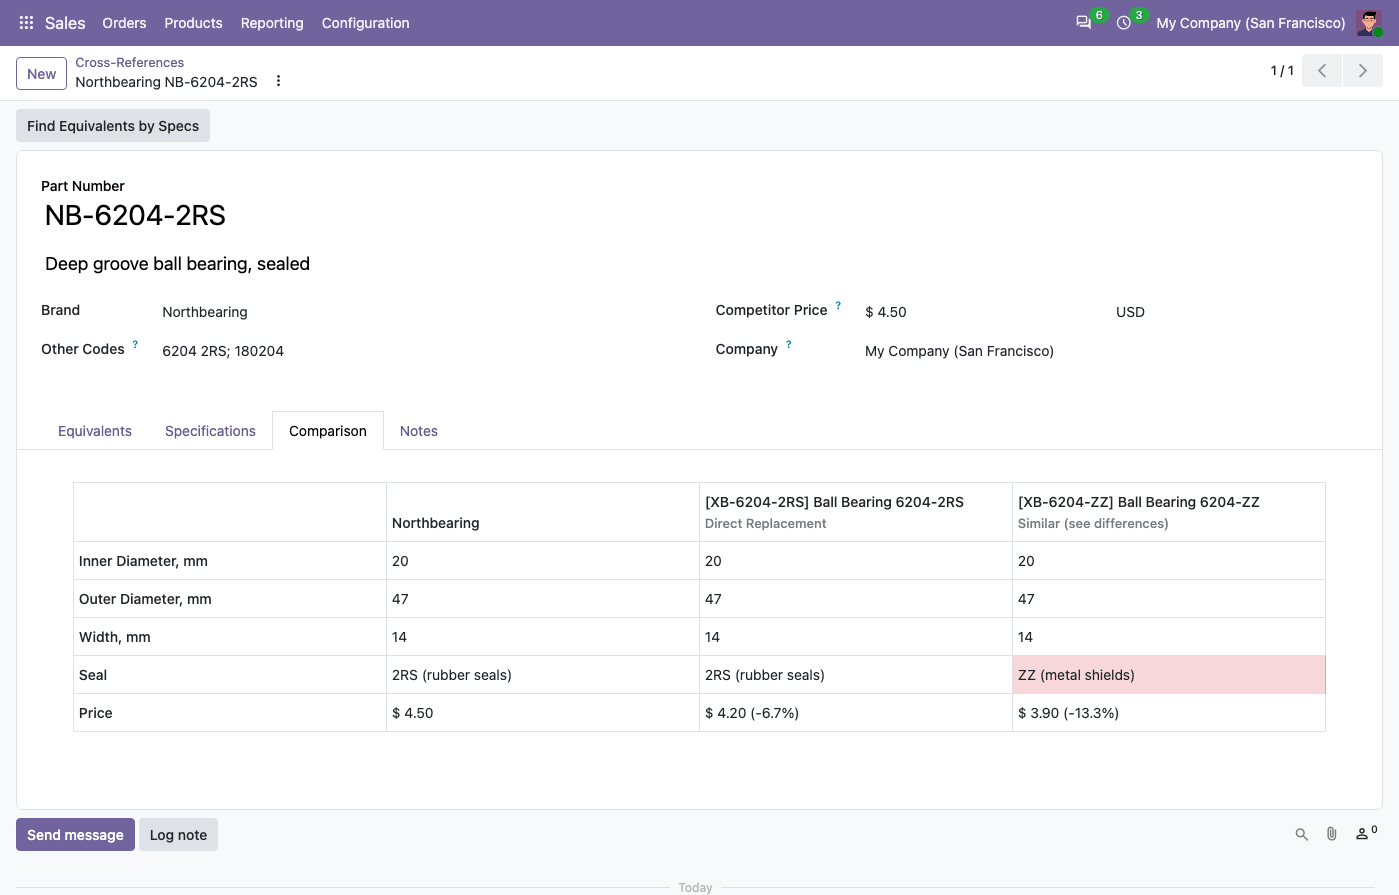The image size is (1399, 895).
Task: Show Other Codes help tooltip
Action: point(135,345)
